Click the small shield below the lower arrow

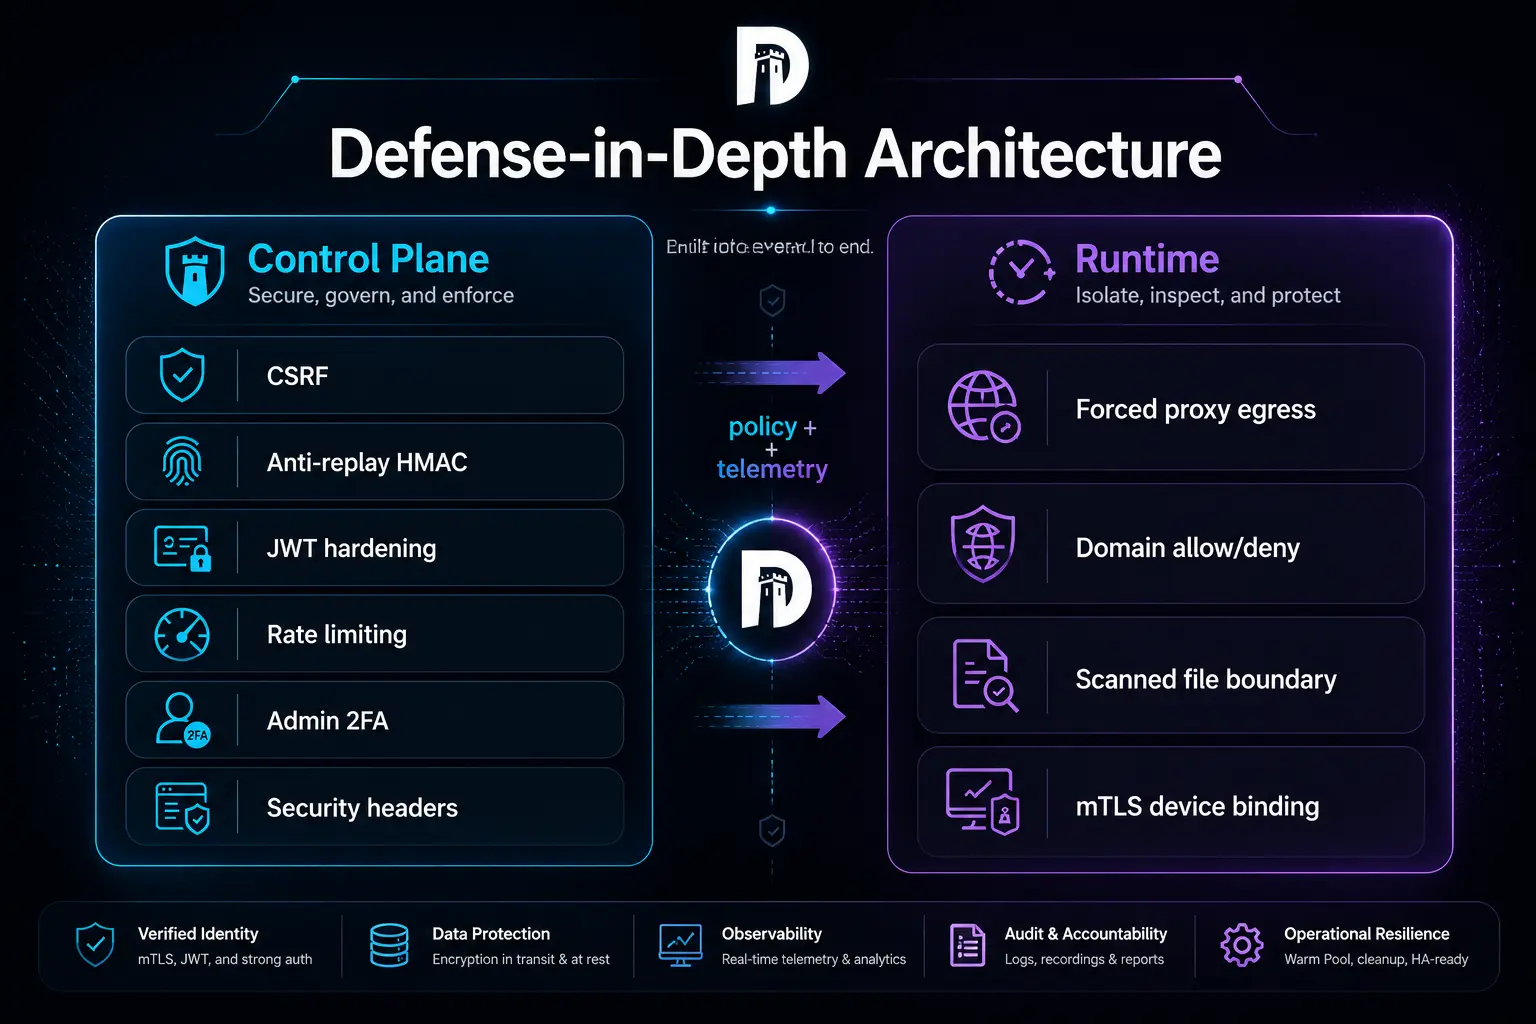click(x=772, y=830)
